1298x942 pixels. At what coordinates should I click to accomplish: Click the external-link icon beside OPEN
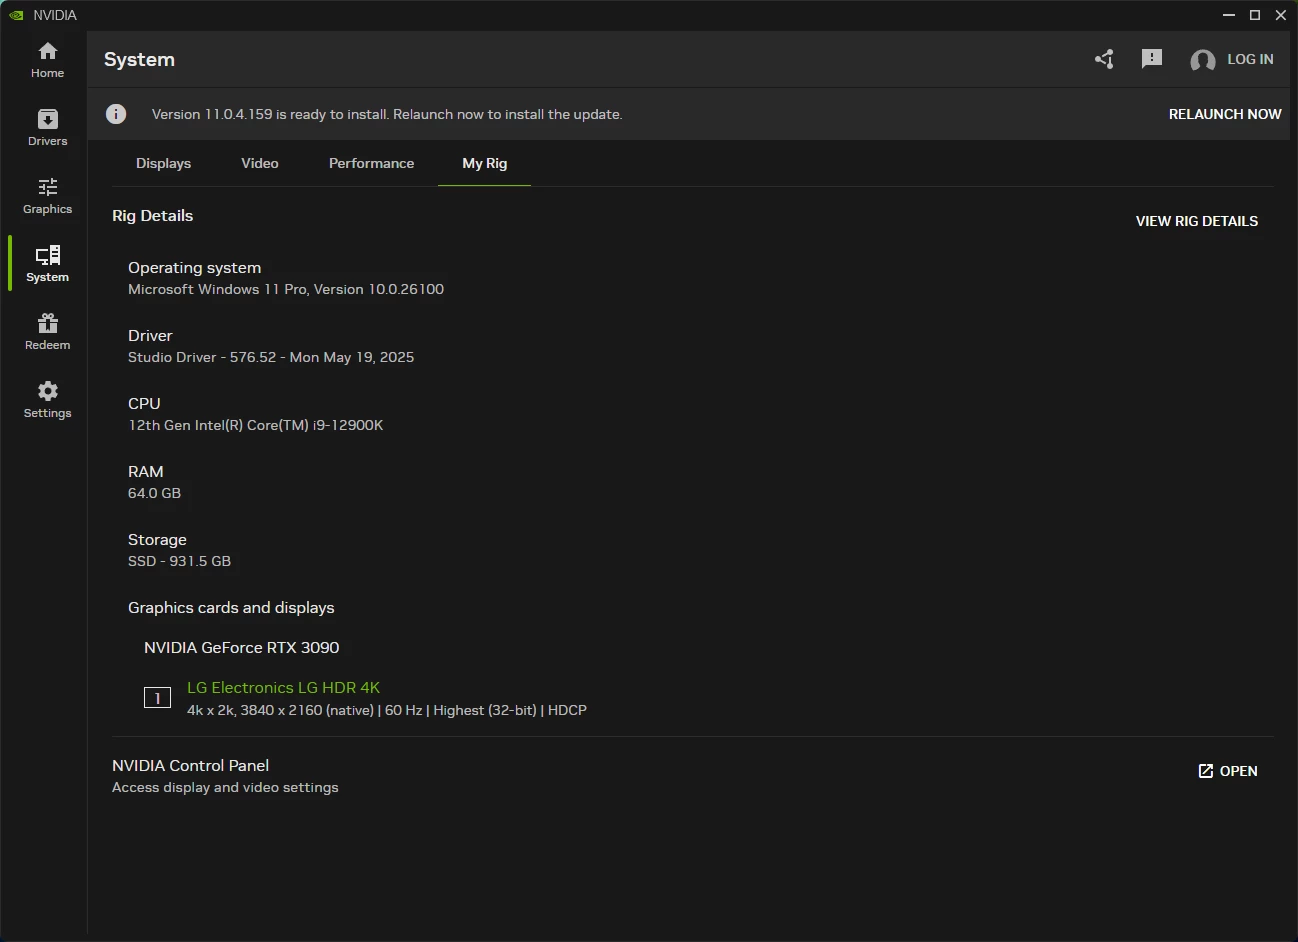pos(1206,771)
